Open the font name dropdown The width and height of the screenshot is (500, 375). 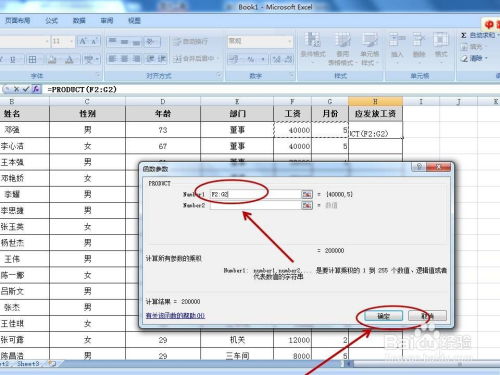(x=47, y=41)
